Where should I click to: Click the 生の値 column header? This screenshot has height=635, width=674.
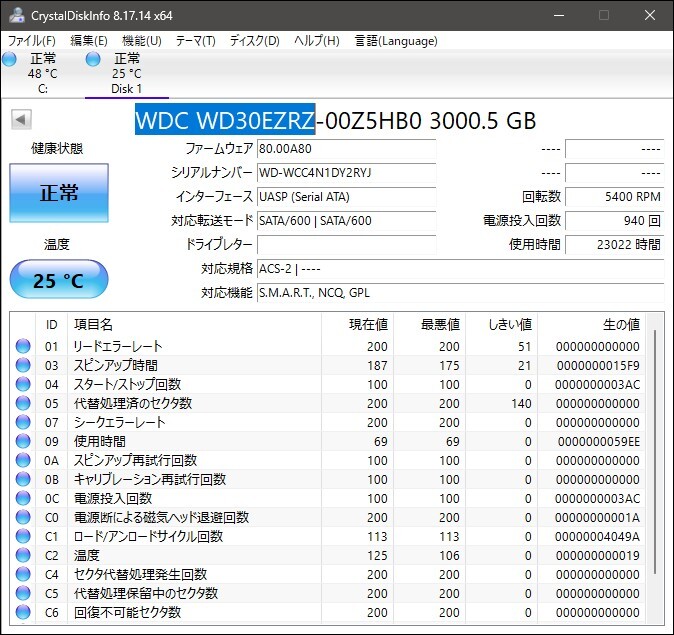click(x=591, y=325)
